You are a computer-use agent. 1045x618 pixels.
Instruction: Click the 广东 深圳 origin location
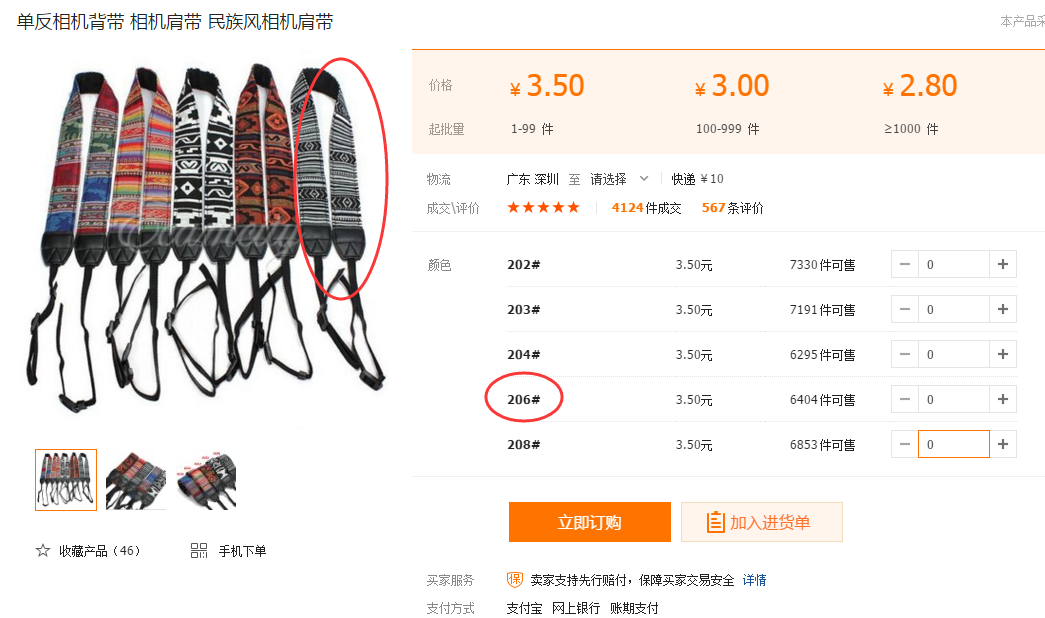tap(532, 179)
